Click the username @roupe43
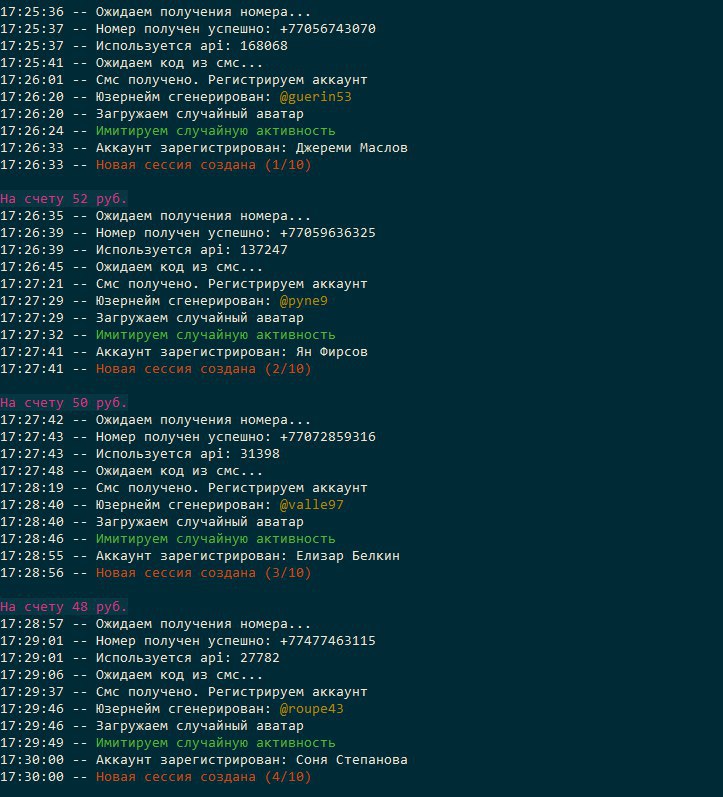Viewport: 723px width, 797px height. pyautogui.click(x=312, y=709)
